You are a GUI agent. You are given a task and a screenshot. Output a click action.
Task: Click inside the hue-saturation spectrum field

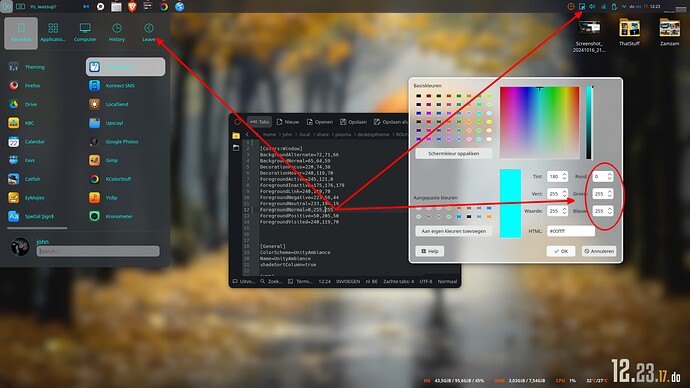point(540,123)
